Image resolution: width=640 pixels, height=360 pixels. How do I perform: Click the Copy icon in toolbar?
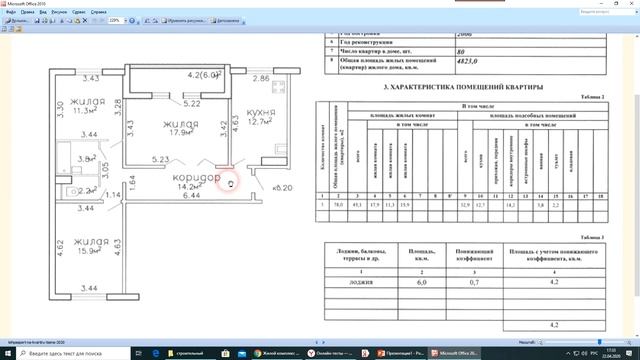point(69,20)
